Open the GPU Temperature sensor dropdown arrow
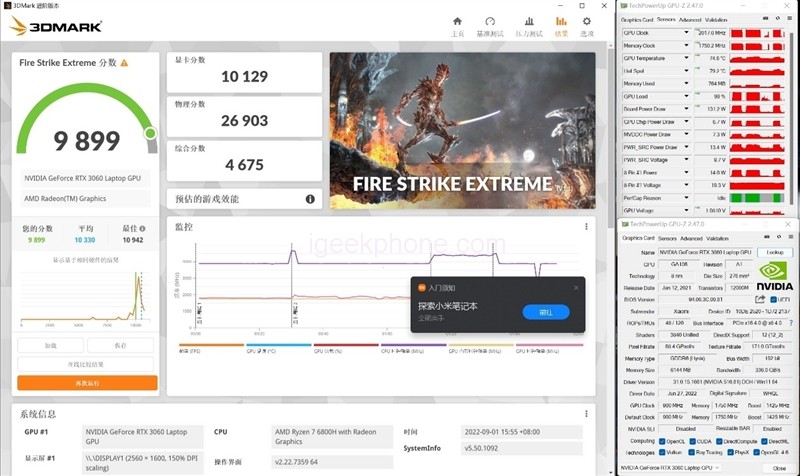The height and width of the screenshot is (476, 800). click(x=687, y=58)
